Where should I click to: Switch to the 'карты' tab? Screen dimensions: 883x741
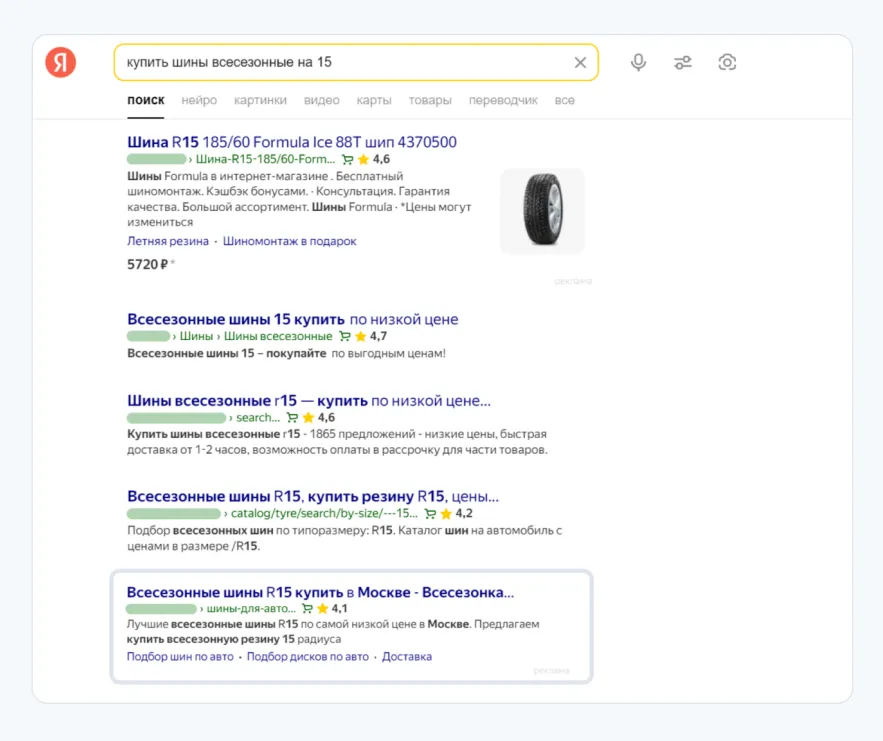[374, 100]
